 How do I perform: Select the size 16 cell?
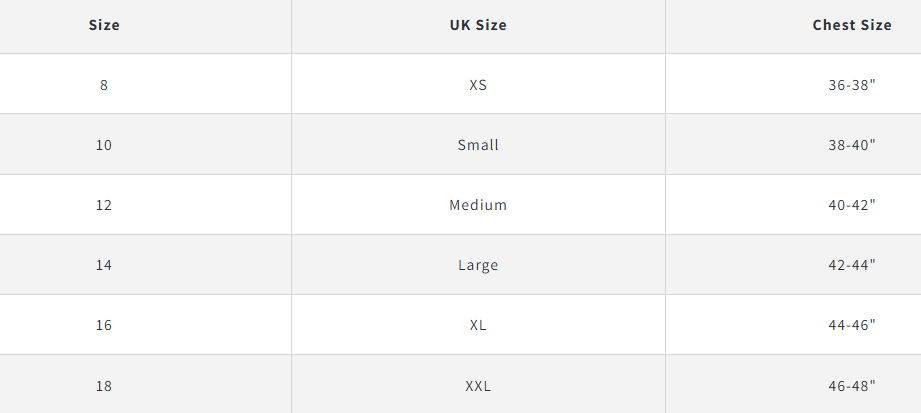(x=104, y=325)
